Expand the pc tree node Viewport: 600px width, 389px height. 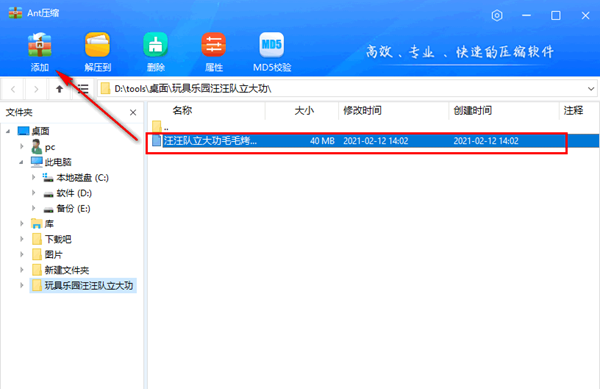[22, 146]
